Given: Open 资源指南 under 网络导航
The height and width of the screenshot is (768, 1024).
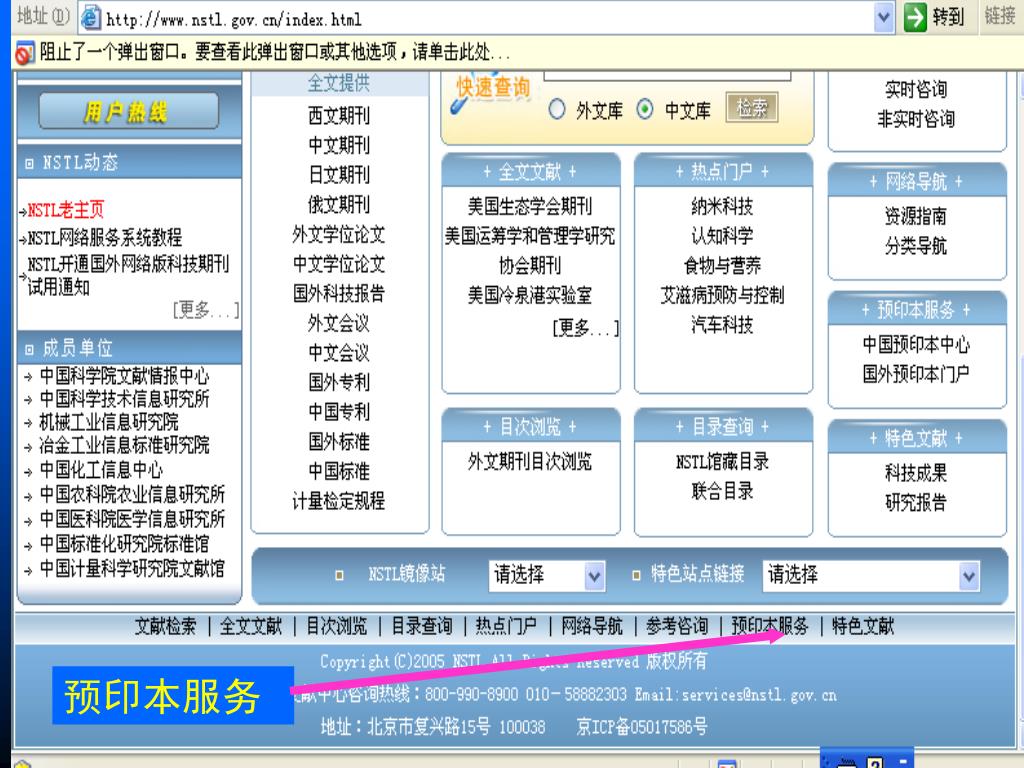Looking at the screenshot, I should pos(916,216).
